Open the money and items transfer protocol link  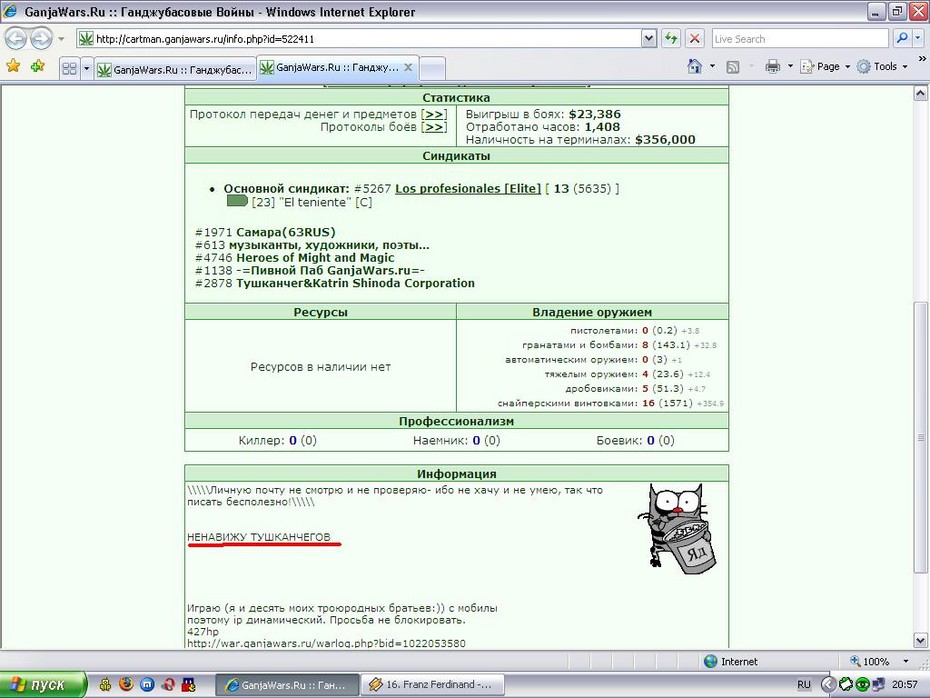(x=434, y=114)
